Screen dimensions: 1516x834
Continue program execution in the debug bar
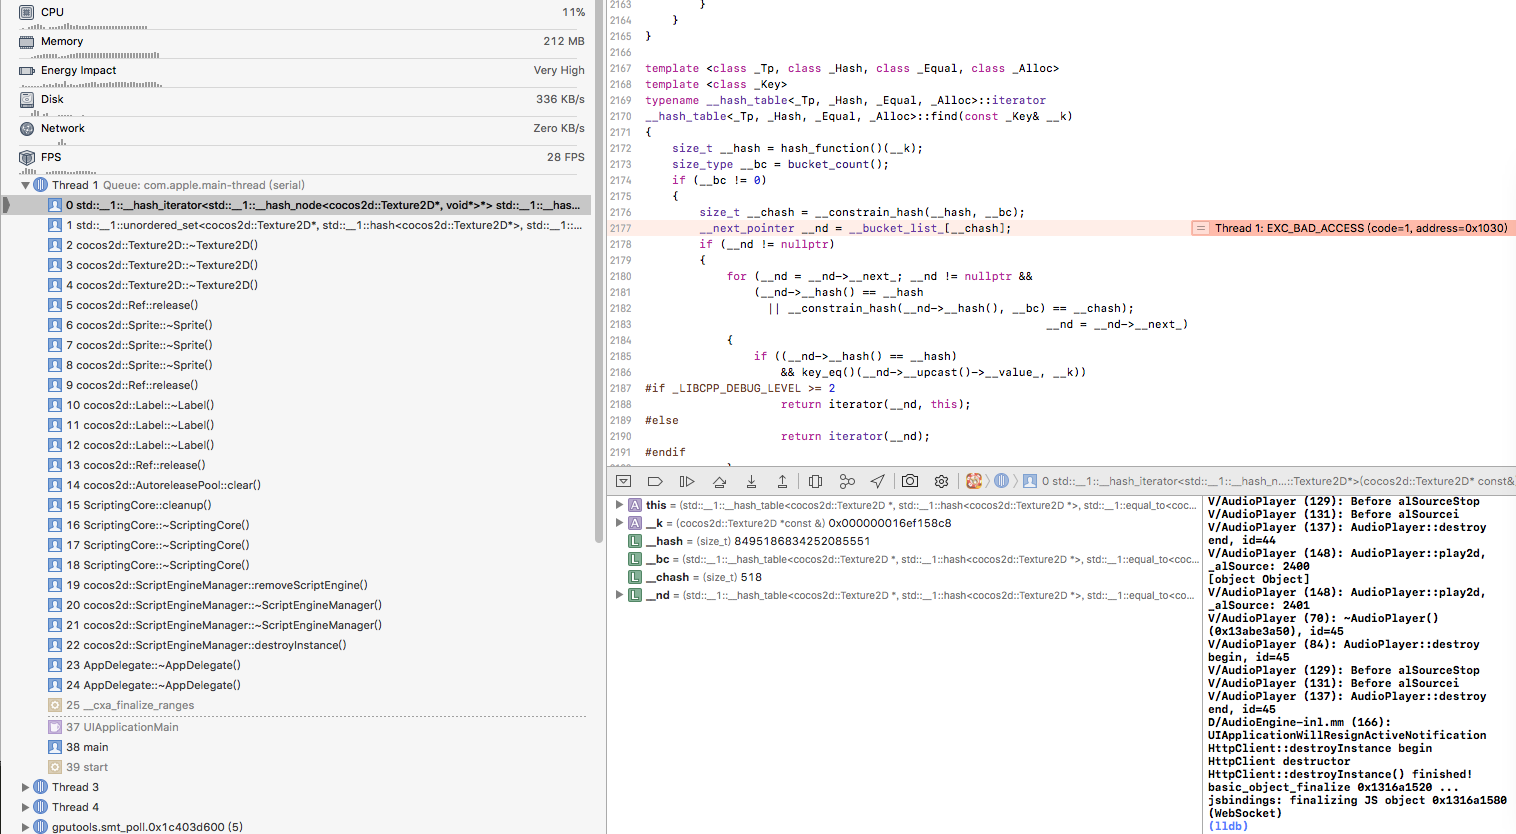pos(687,481)
